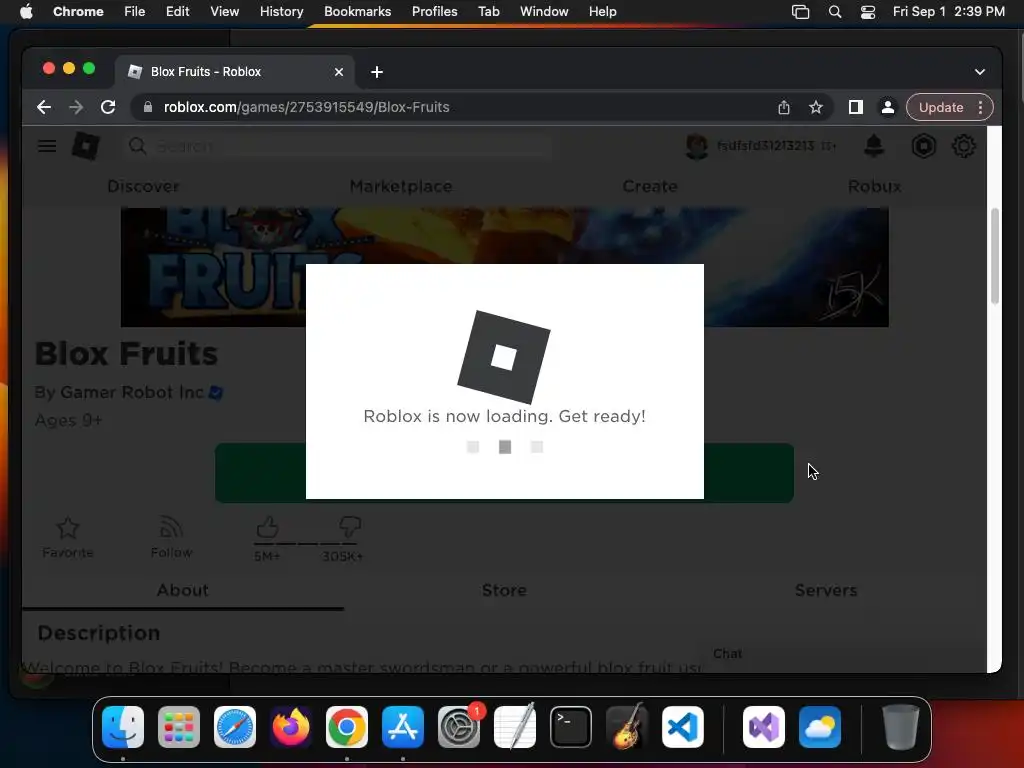This screenshot has height=768, width=1024.
Task: Follow the game
Action: pyautogui.click(x=171, y=537)
